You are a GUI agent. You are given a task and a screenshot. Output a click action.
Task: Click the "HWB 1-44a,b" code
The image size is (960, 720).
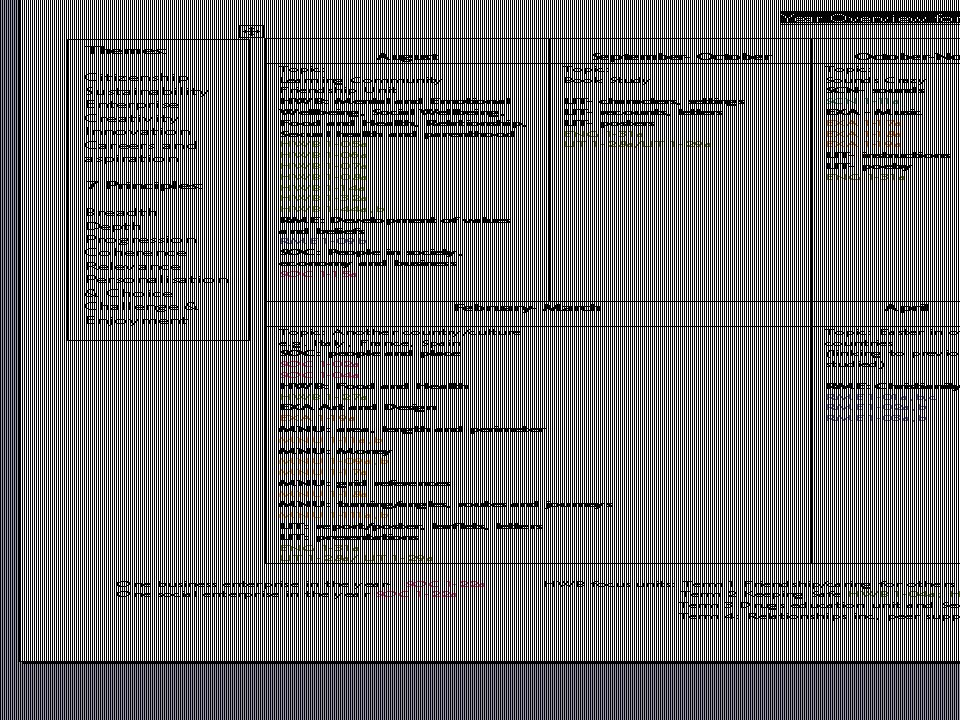click(x=331, y=209)
